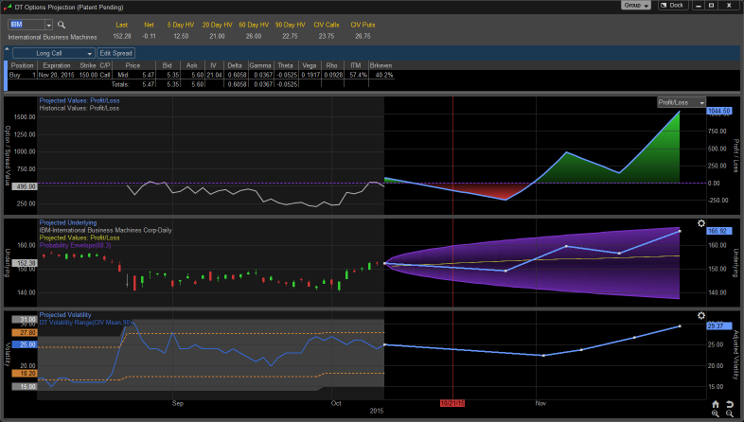Click the 20 Day HV 21.00 value
The image size is (744, 422).
(217, 36)
